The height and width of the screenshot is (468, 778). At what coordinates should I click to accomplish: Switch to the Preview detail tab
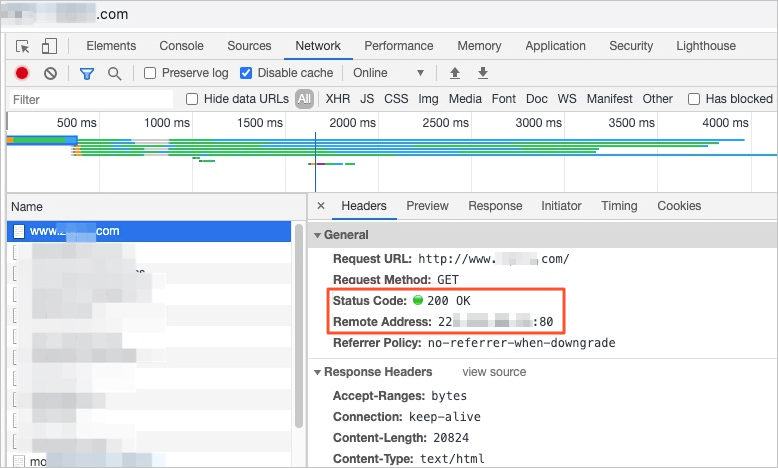coord(427,205)
